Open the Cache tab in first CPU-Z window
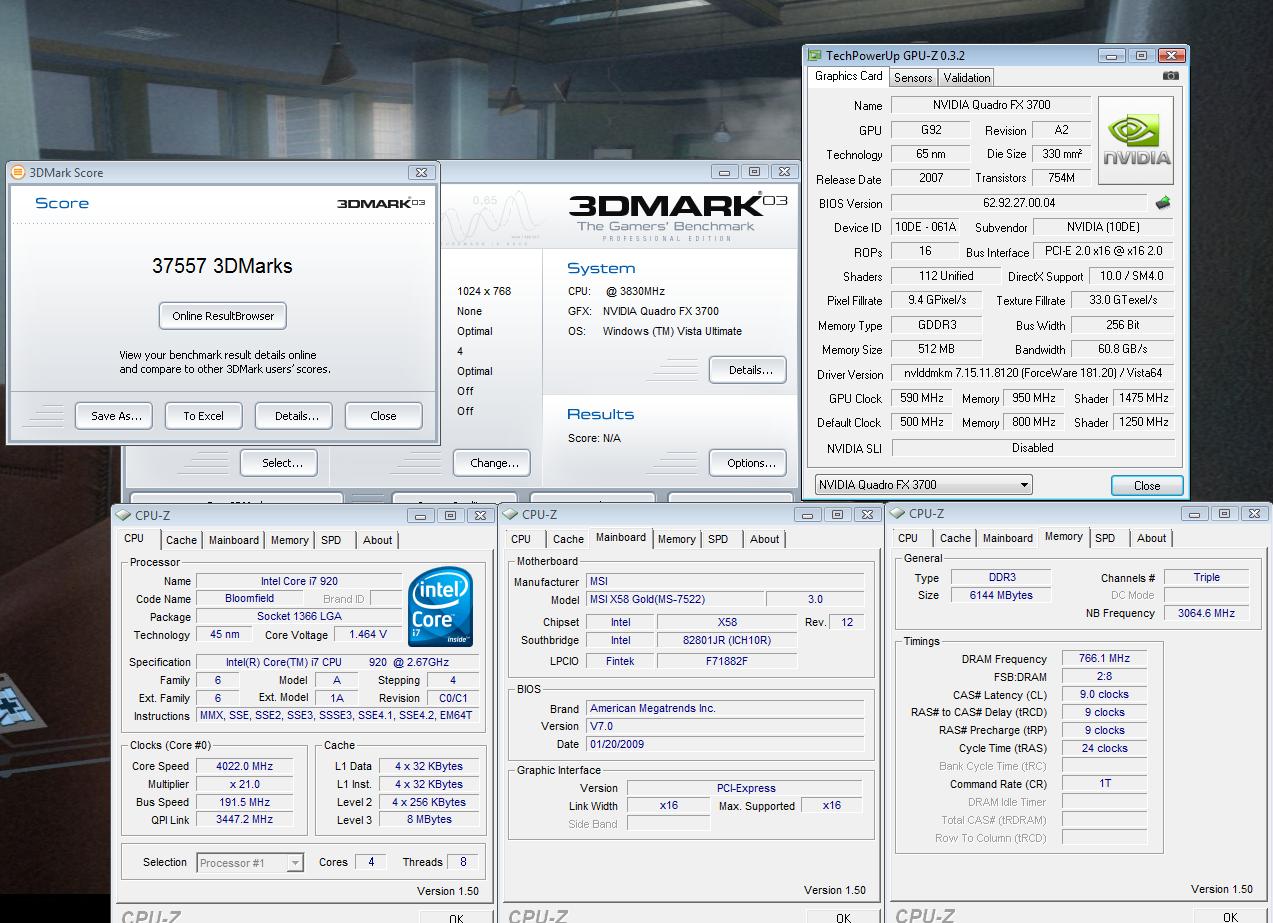Image resolution: width=1273 pixels, height=923 pixels. (x=181, y=540)
